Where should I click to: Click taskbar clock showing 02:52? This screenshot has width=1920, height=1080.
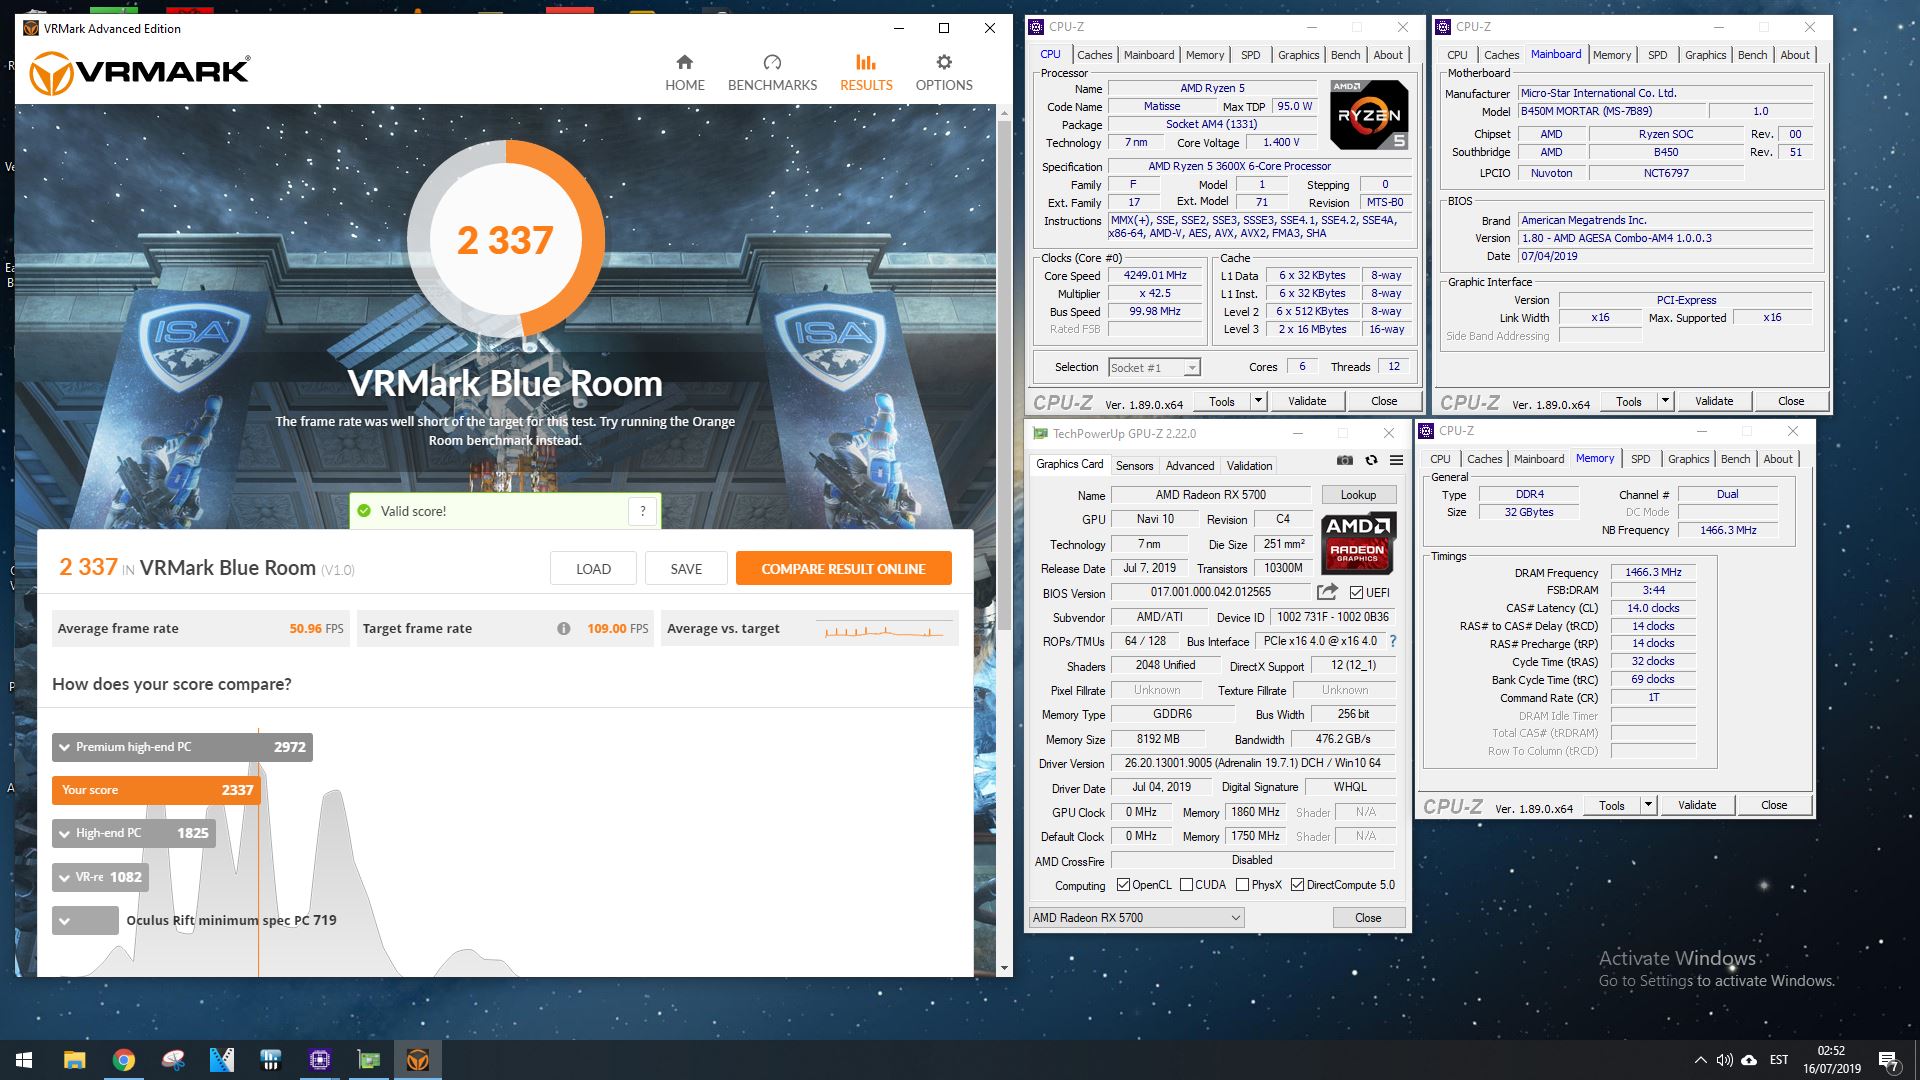(x=1831, y=1060)
